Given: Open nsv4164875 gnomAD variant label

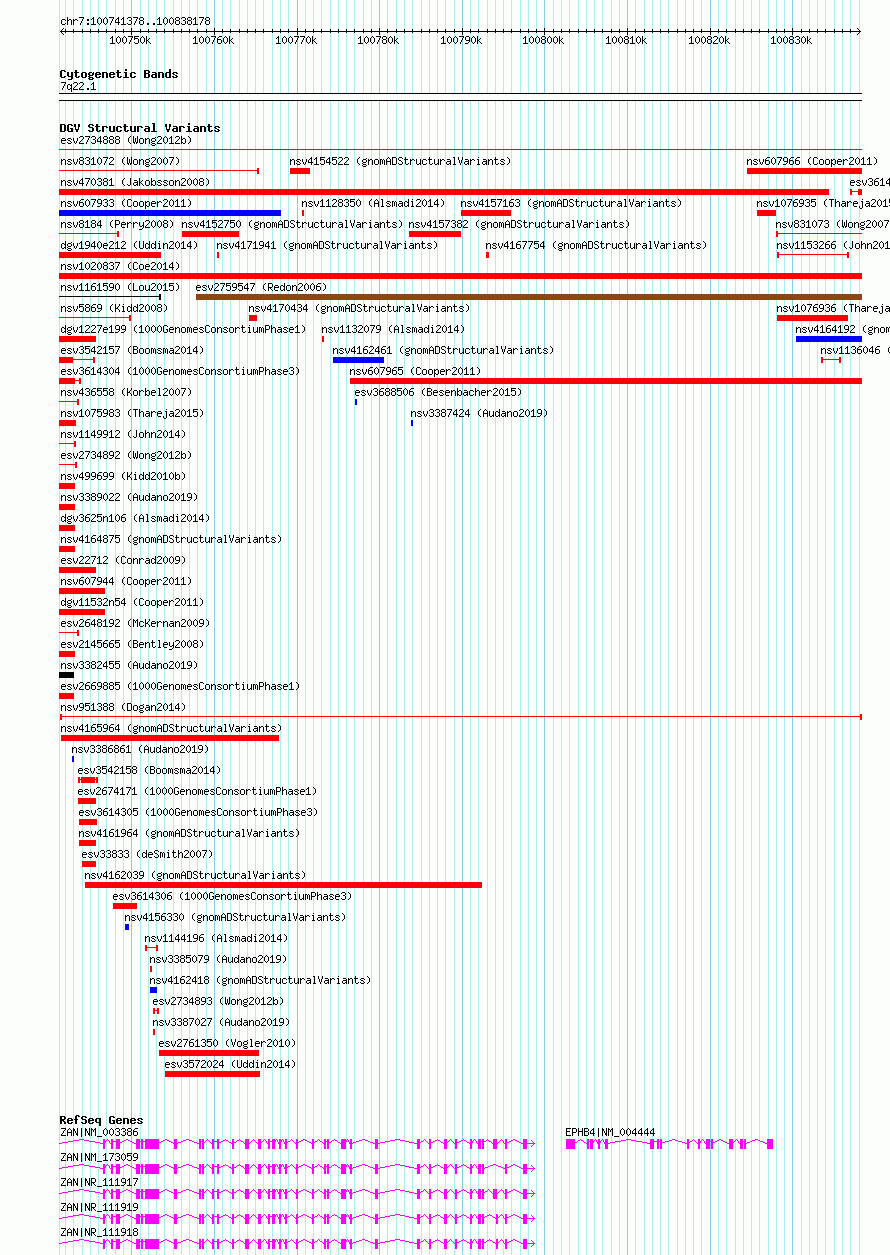Looking at the screenshot, I should [x=171, y=540].
